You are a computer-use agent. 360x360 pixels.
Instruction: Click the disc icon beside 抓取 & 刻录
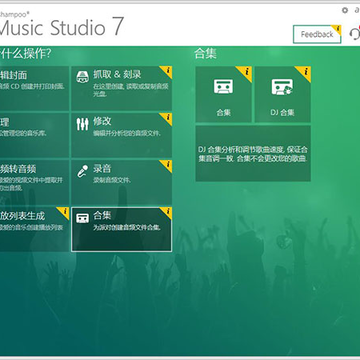(x=82, y=77)
